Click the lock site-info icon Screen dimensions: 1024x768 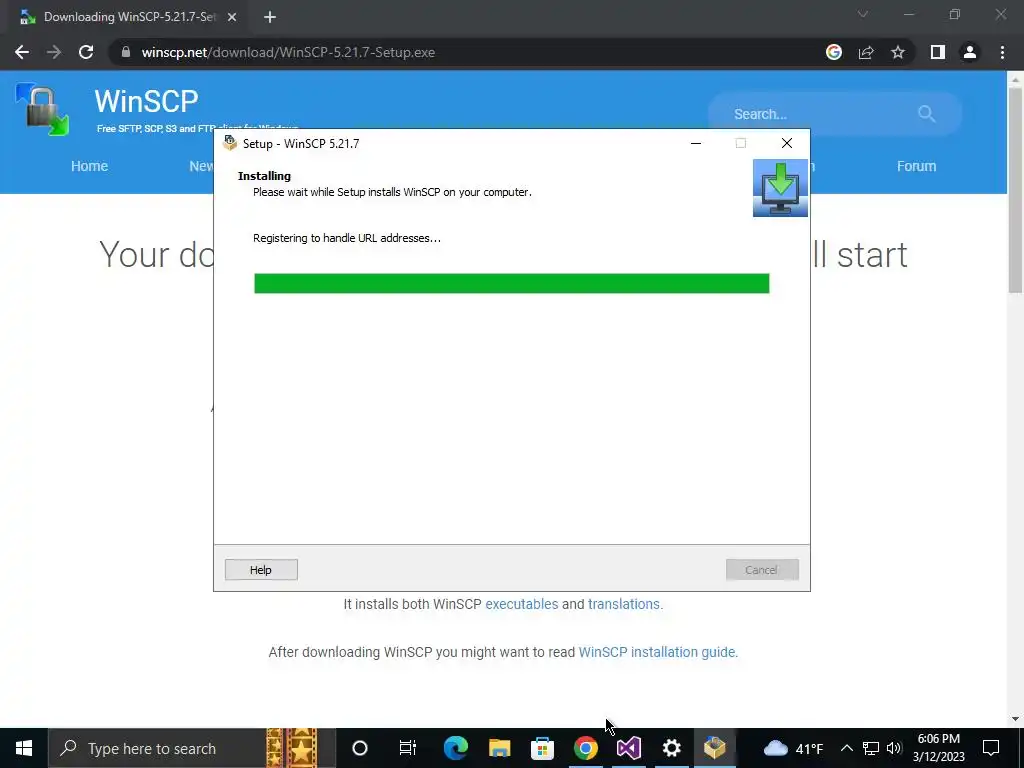(x=126, y=52)
